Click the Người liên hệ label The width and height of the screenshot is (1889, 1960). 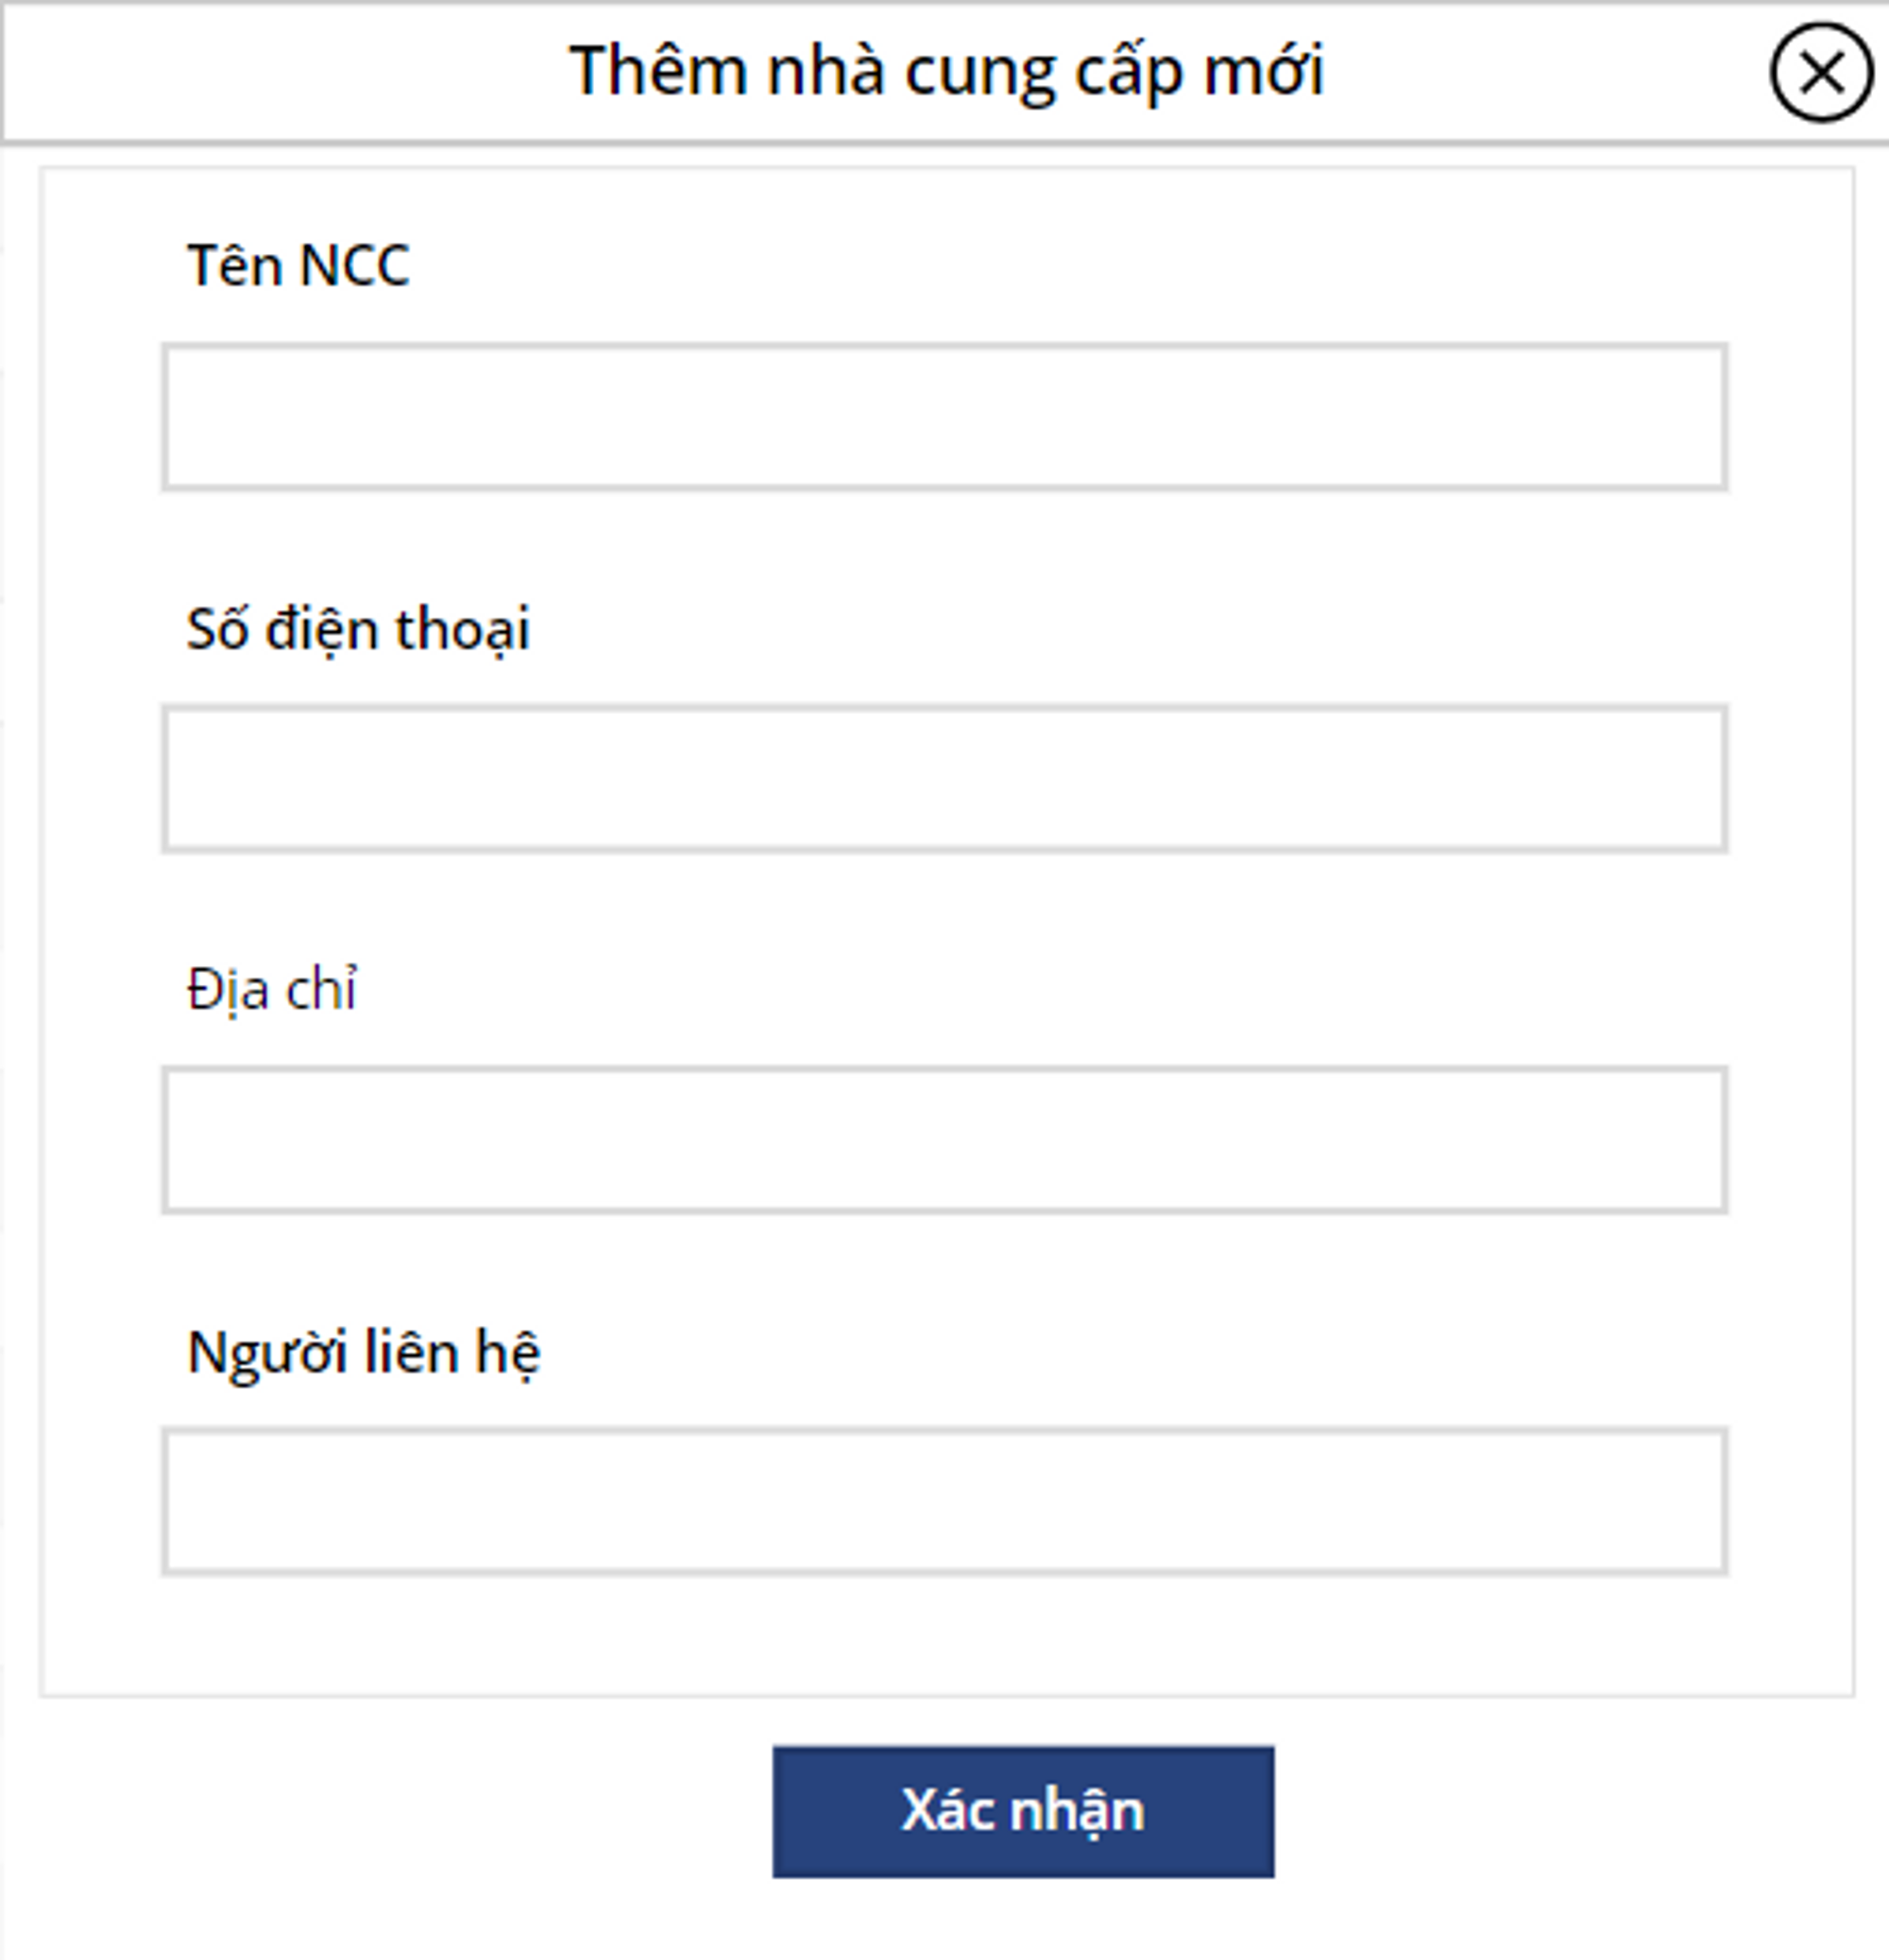click(363, 1352)
